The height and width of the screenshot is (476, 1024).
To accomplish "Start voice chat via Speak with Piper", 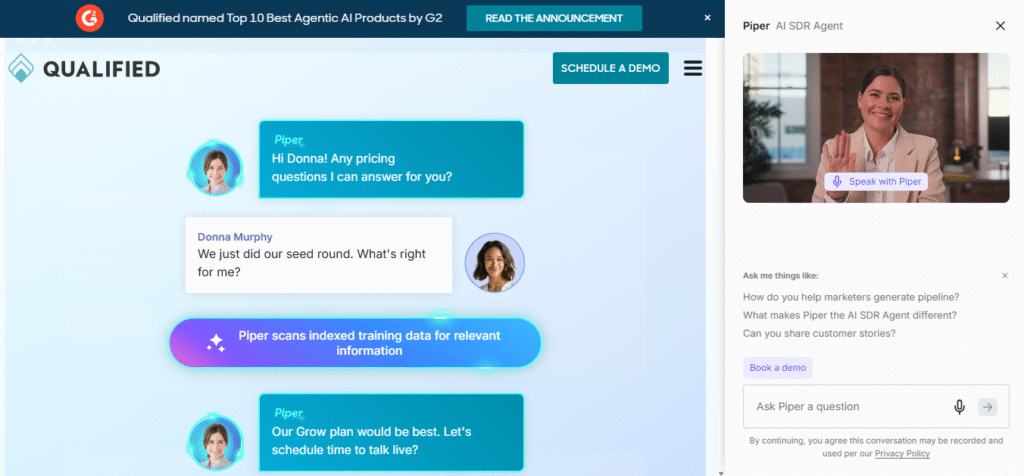I will coord(875,182).
